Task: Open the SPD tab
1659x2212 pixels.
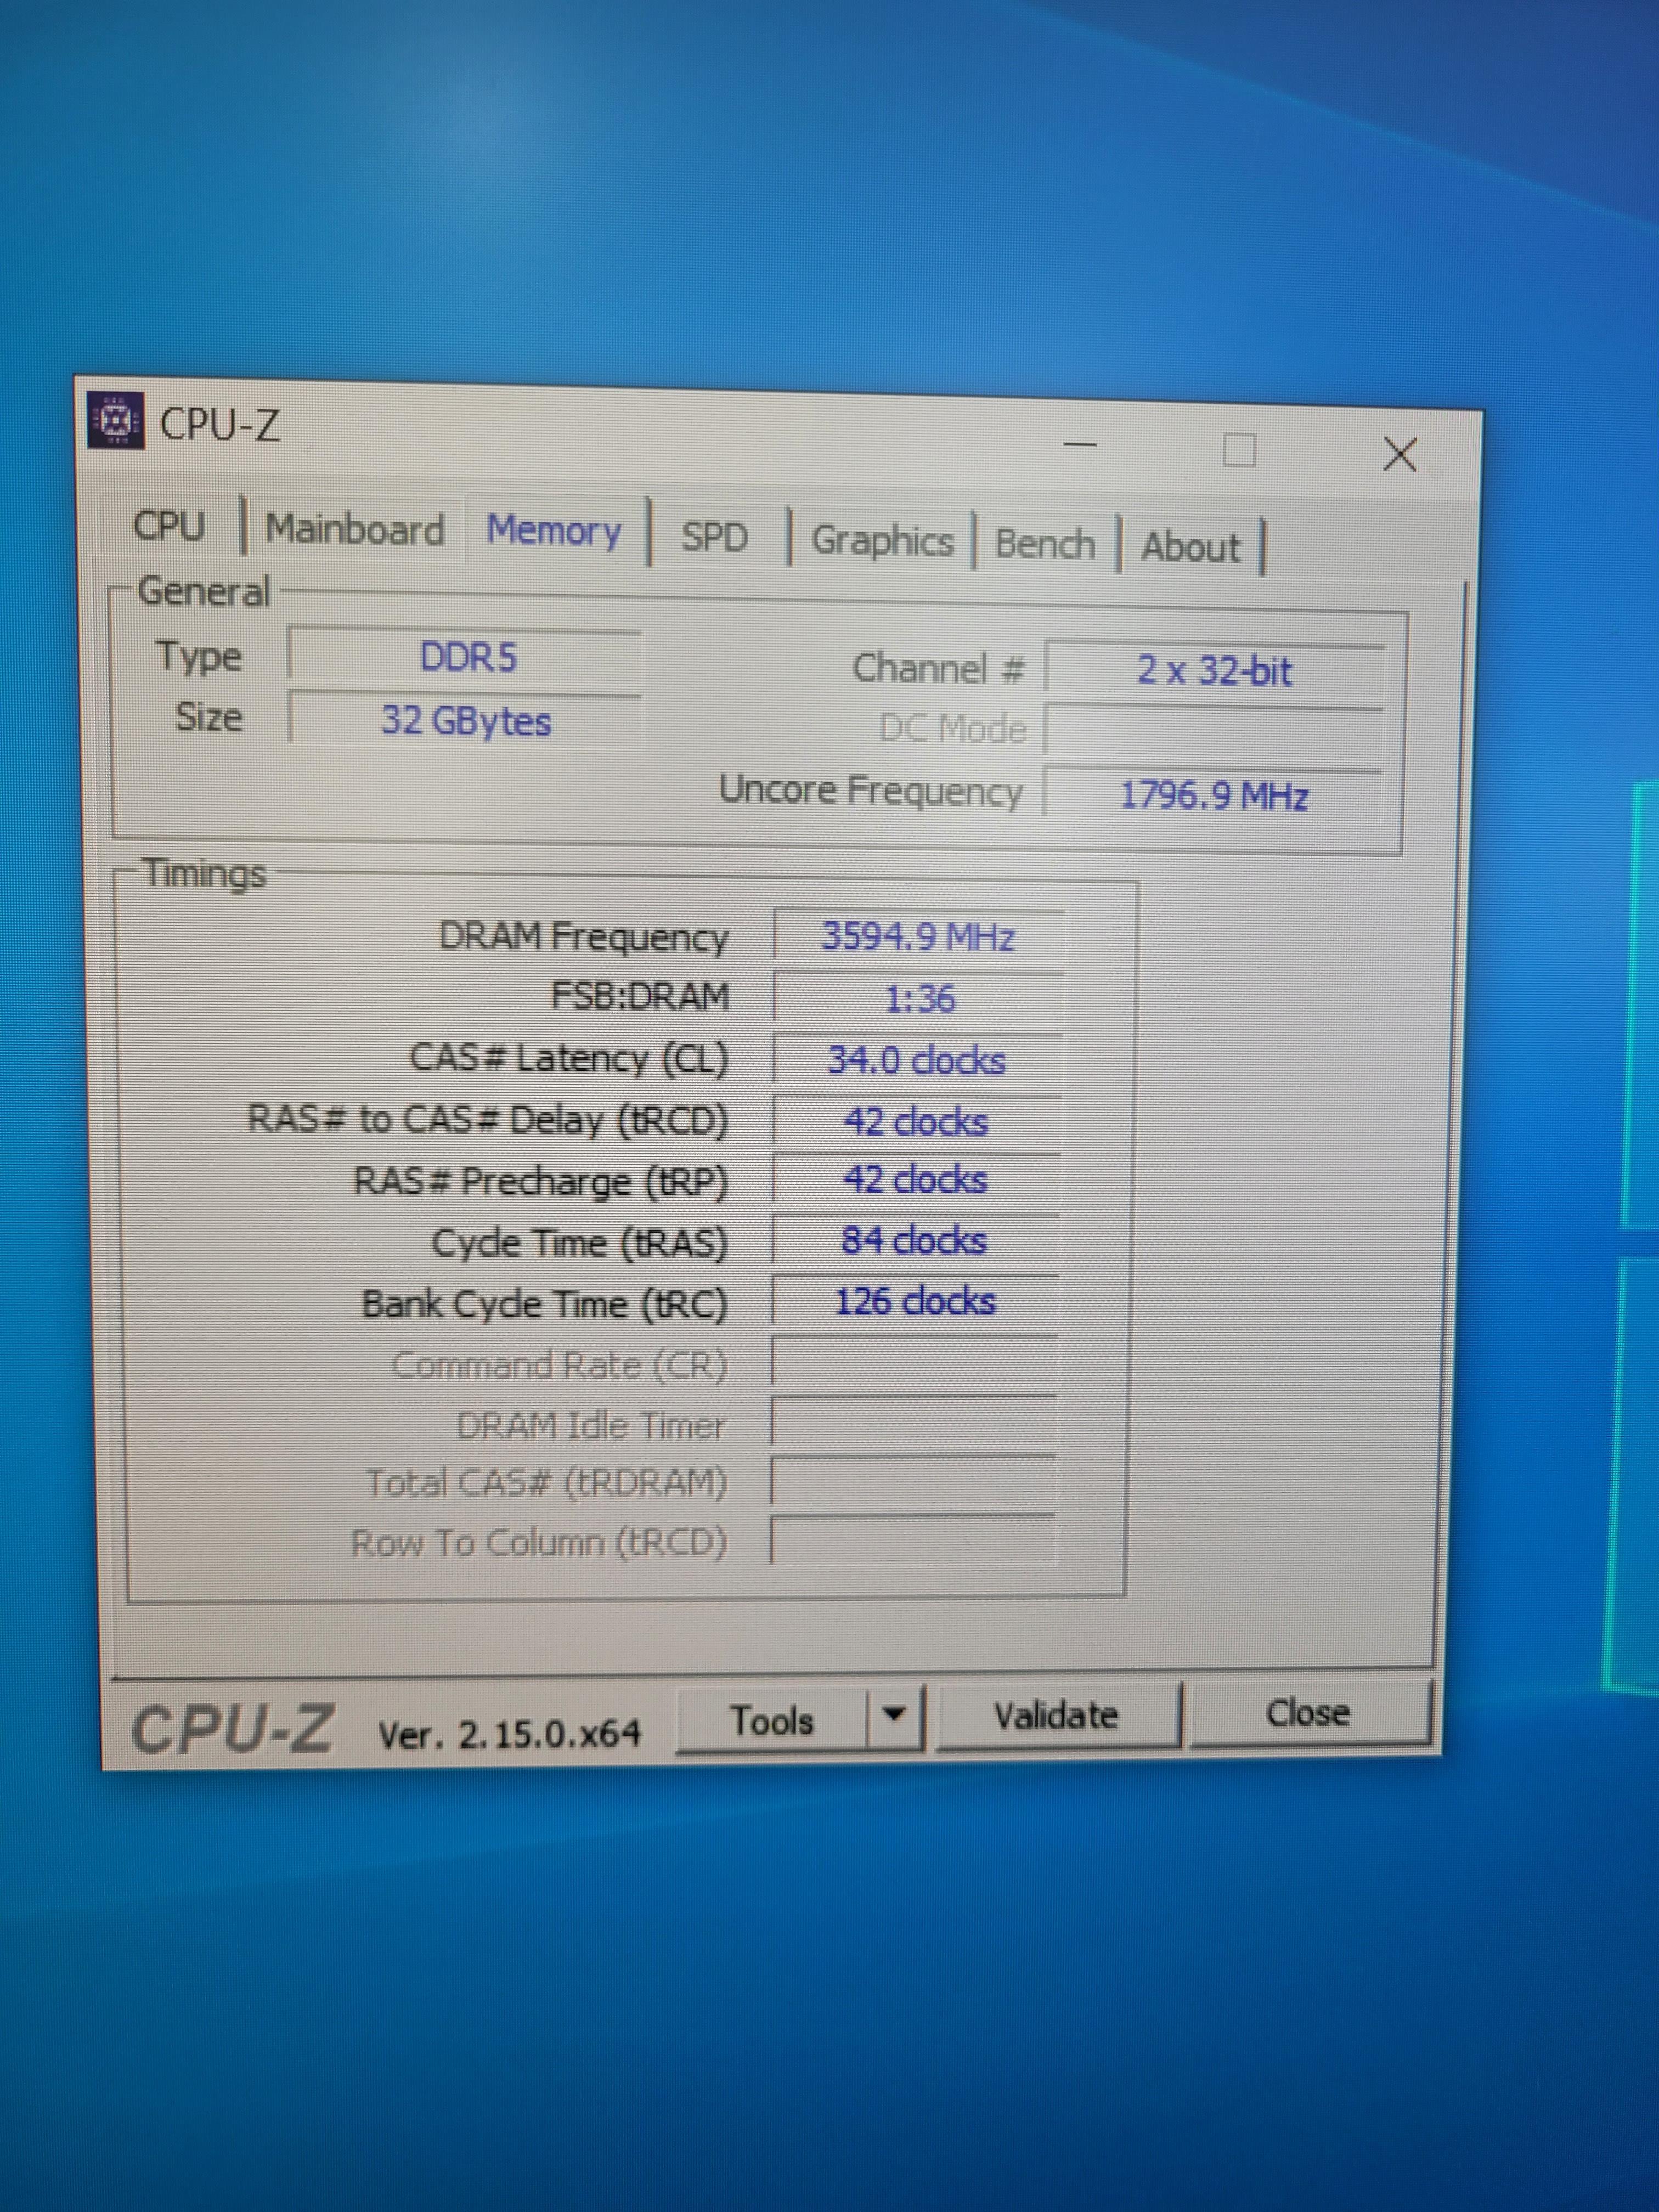Action: (x=714, y=537)
